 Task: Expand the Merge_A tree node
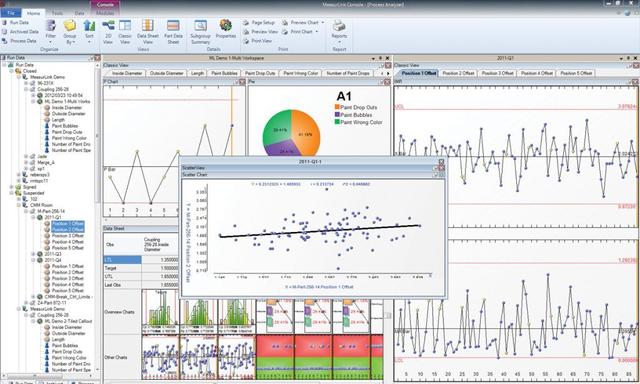pos(26,162)
